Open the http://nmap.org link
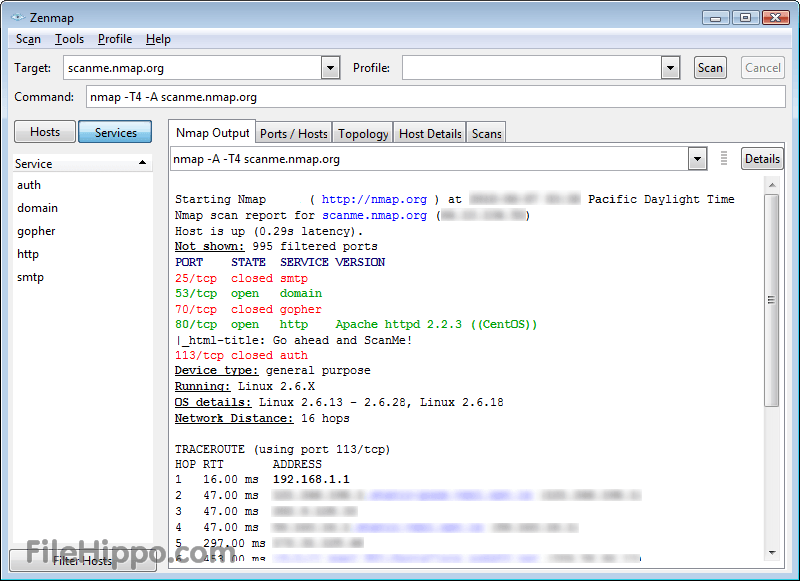Screen dimensions: 800x581 click(x=374, y=199)
